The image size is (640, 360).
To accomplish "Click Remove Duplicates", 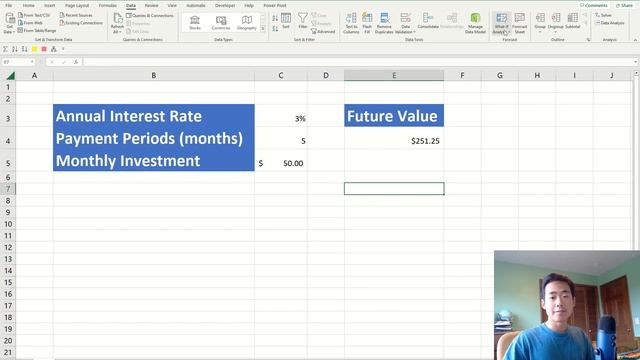I will pos(384,23).
